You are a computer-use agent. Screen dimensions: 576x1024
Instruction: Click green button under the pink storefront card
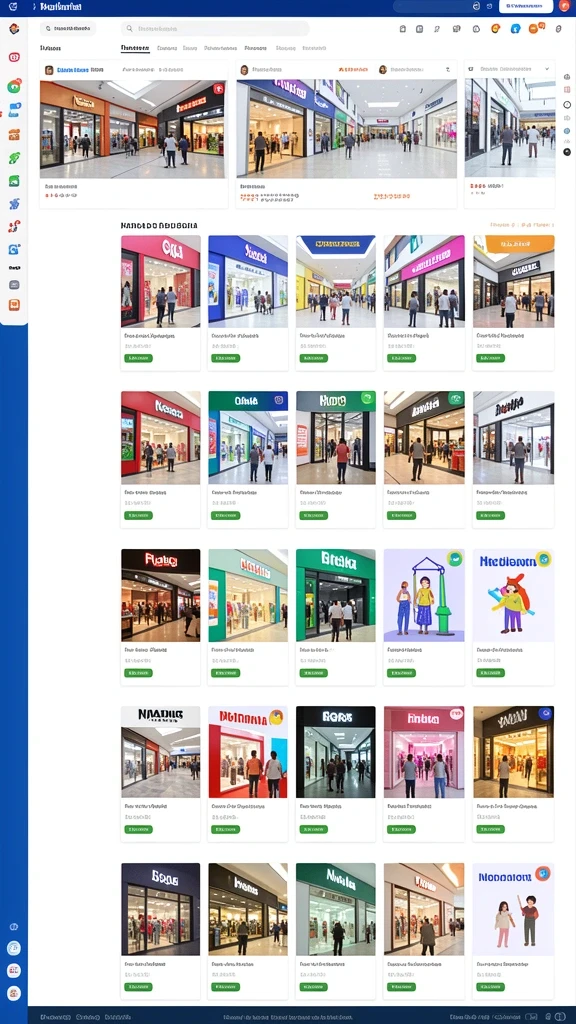(x=138, y=358)
